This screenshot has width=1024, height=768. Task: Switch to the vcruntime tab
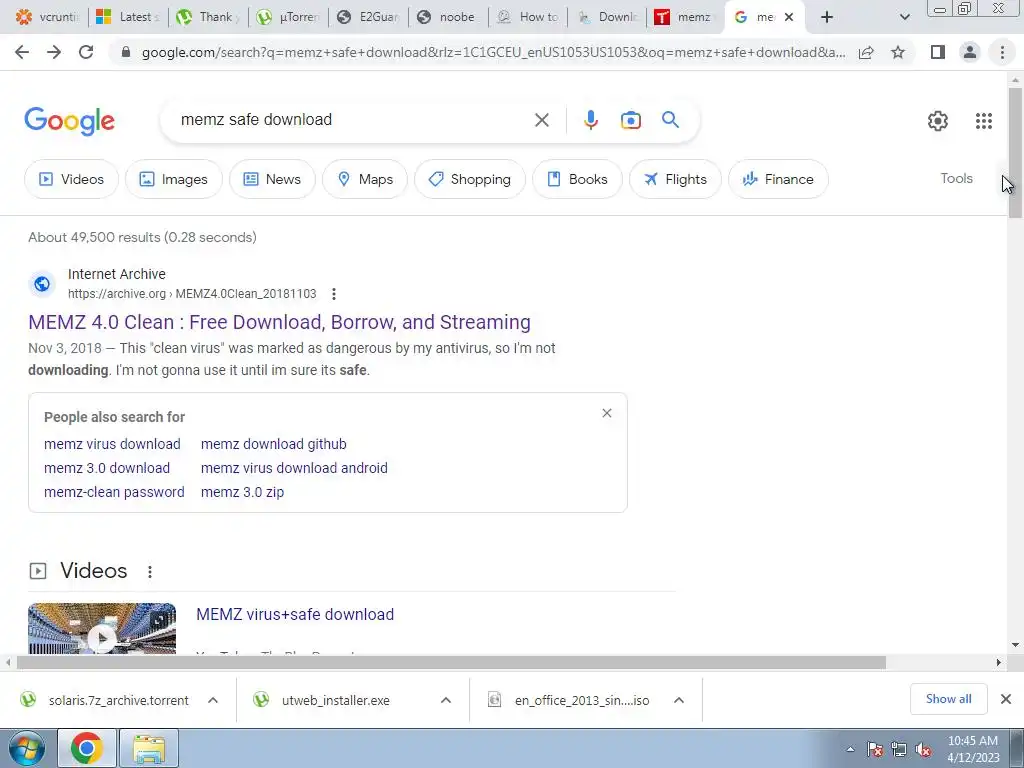pos(47,17)
